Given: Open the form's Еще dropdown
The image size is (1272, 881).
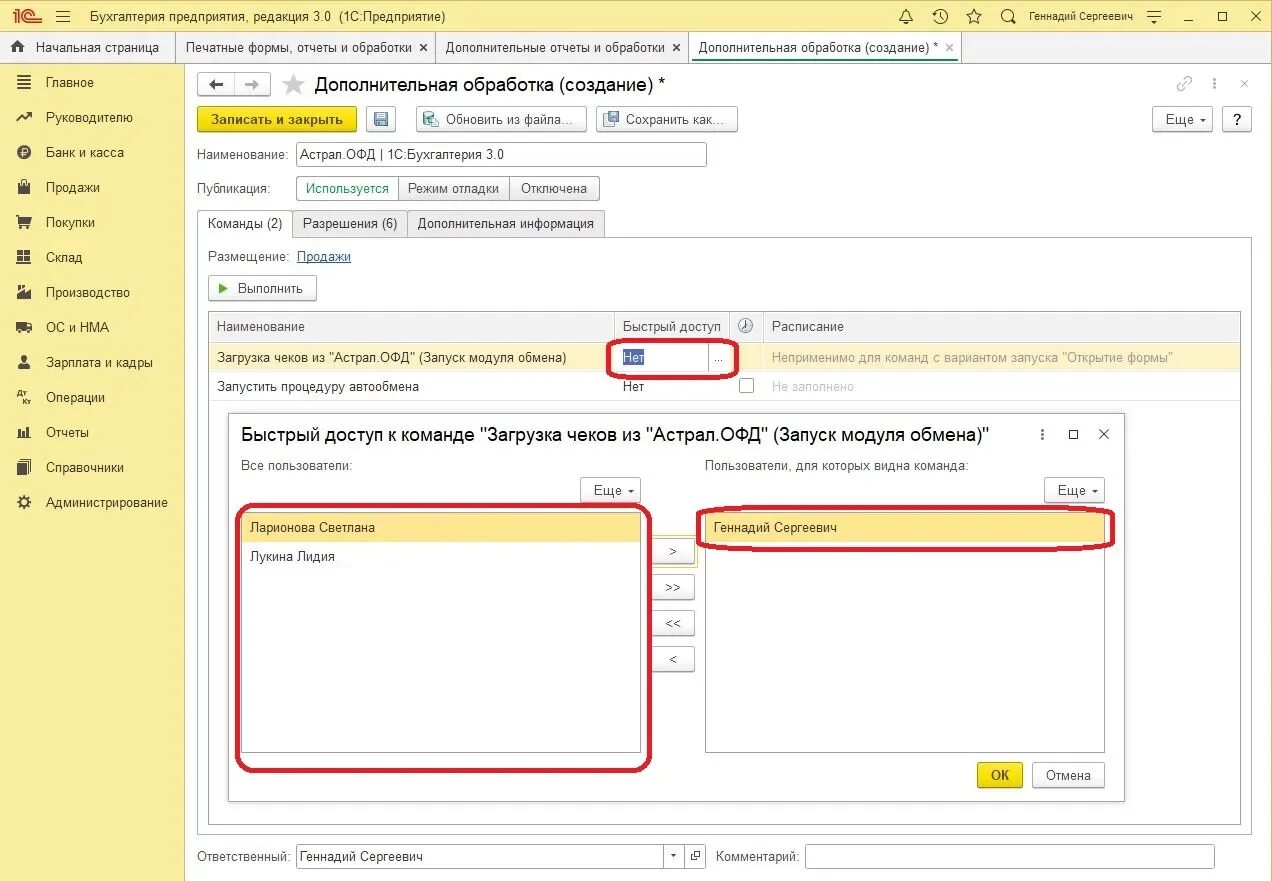Looking at the screenshot, I should 1183,119.
